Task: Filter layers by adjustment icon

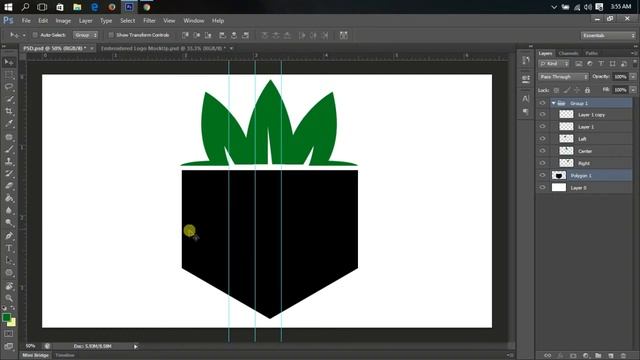Action: click(590, 64)
